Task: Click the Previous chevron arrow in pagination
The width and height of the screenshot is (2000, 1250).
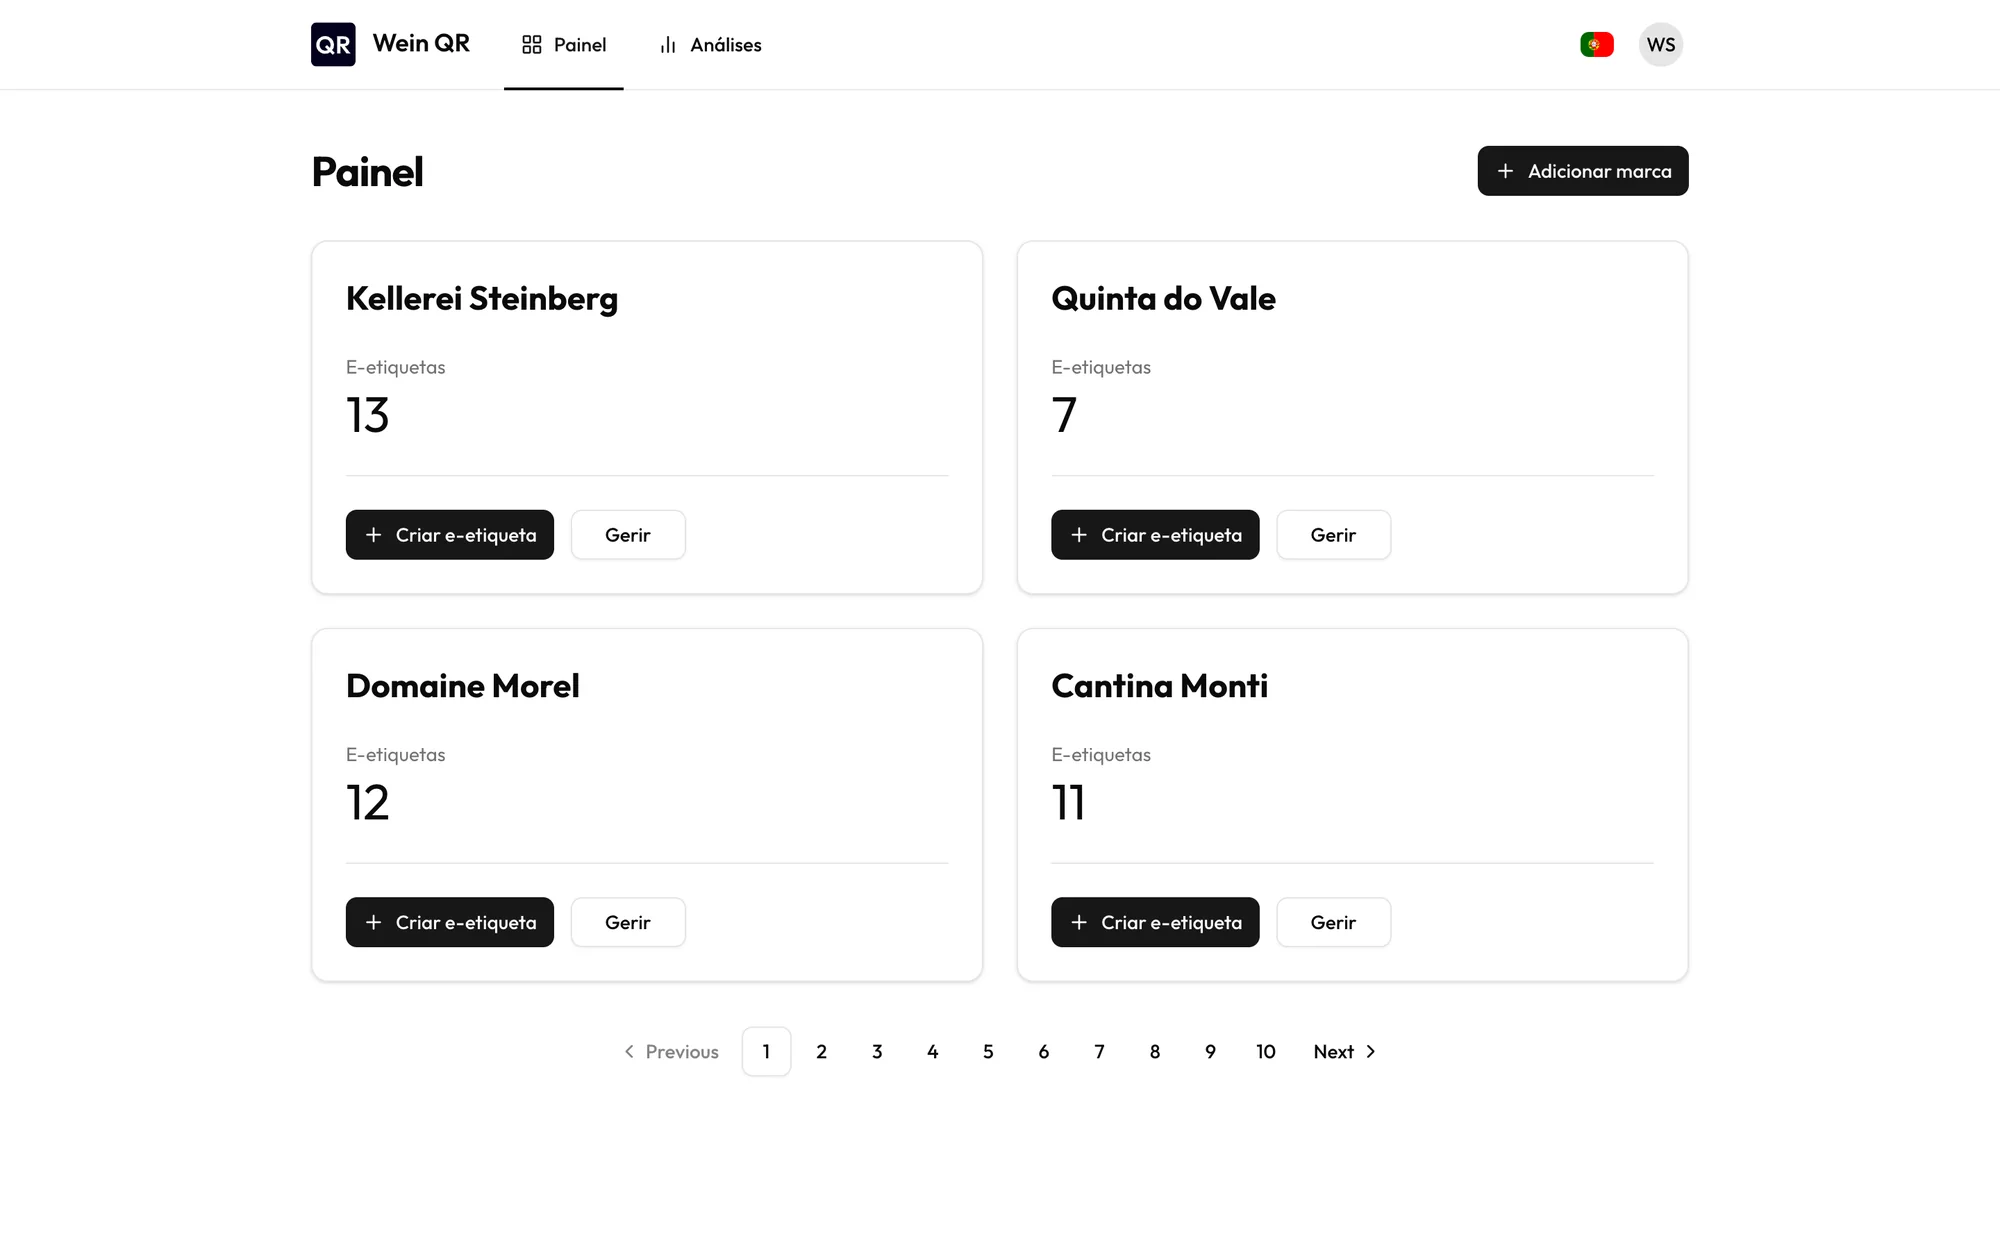Action: [x=629, y=1051]
